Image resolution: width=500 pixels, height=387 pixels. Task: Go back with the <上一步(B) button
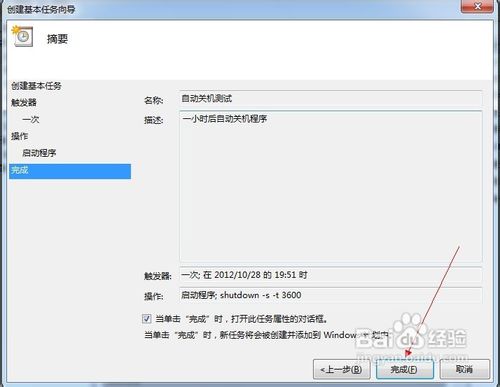342,369
